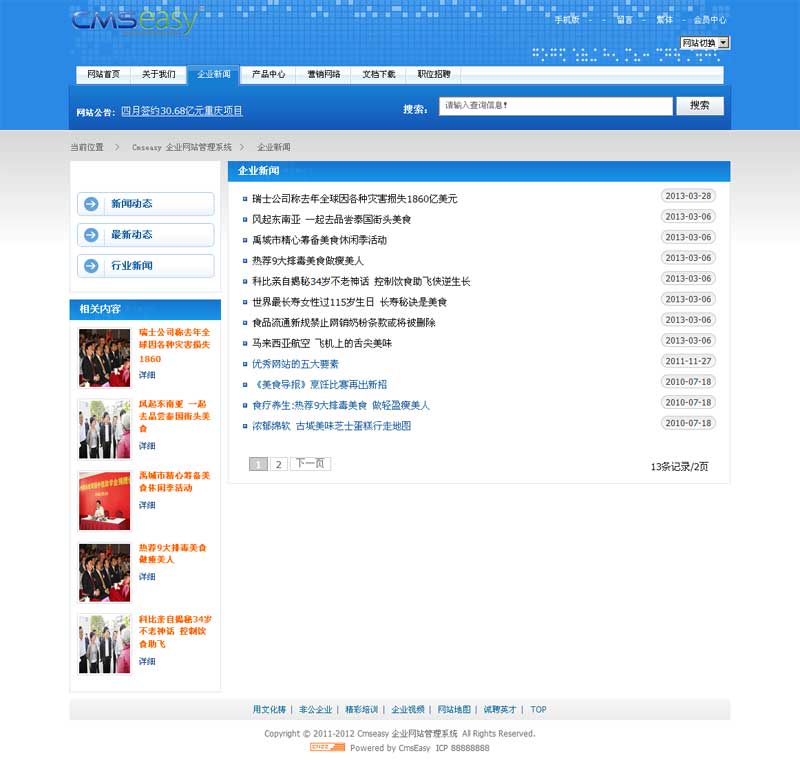Click the CmsEasy logo in the header

click(x=136, y=20)
